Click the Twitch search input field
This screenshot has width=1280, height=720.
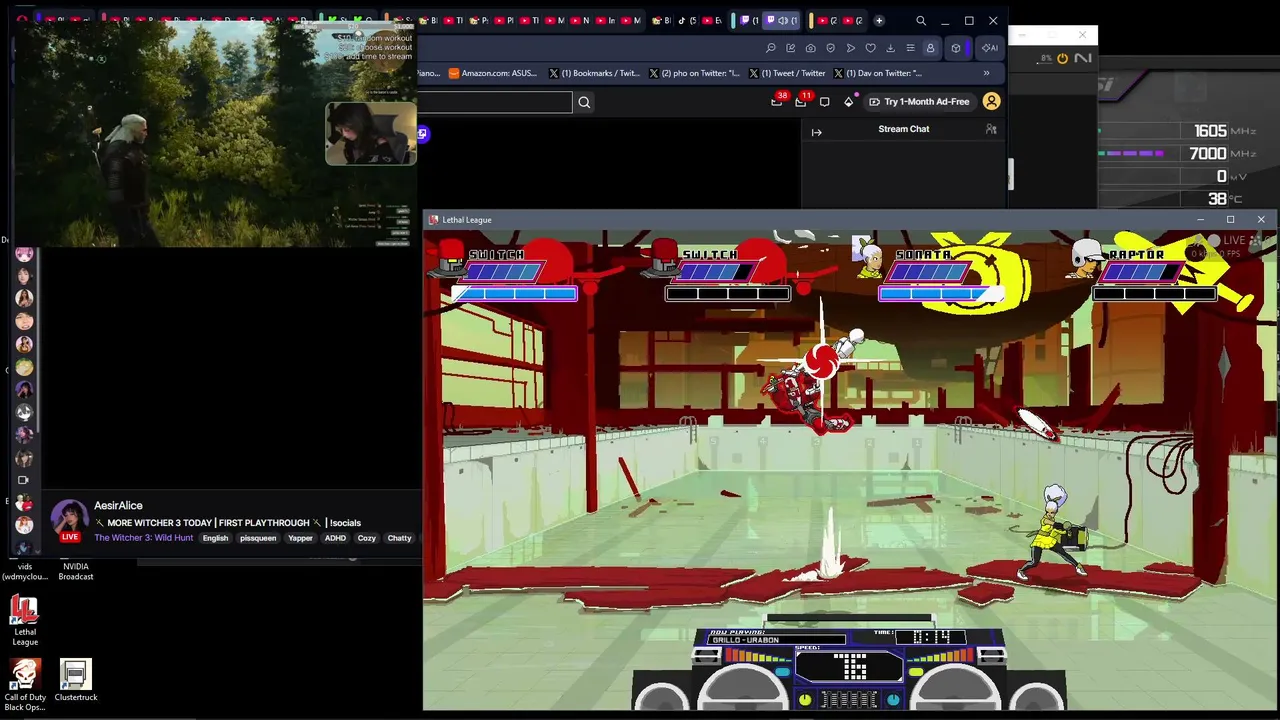tap(495, 102)
